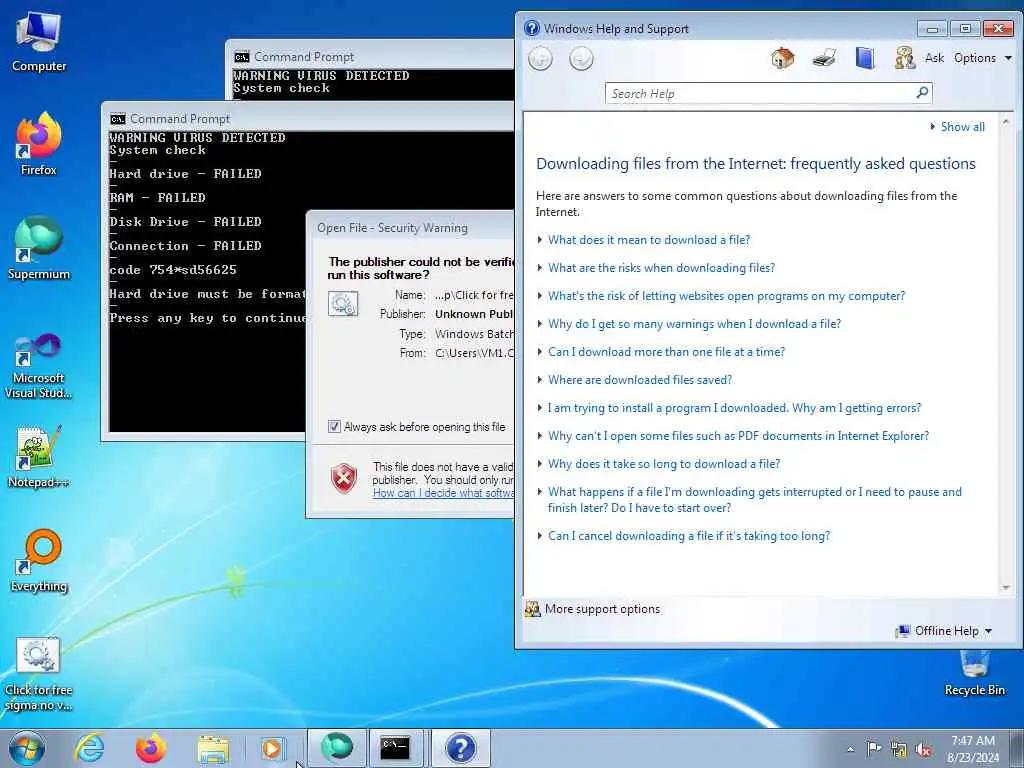Click the Forward arrow in Help window
Screen dimensions: 1024x768
581,59
